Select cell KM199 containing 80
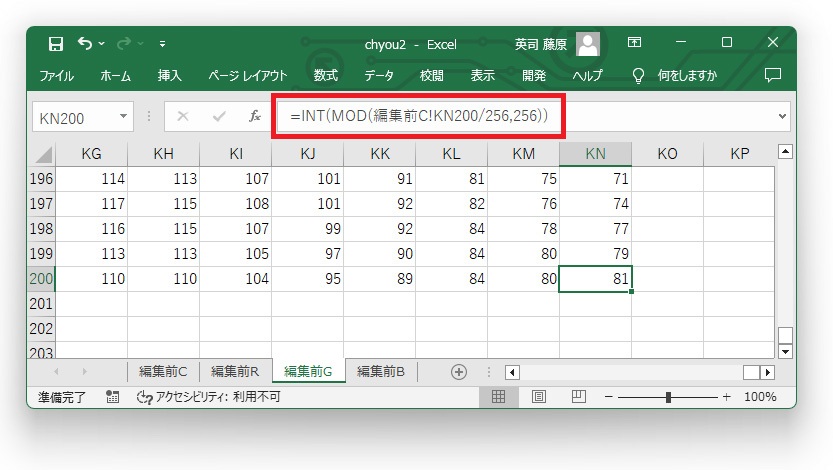 point(523,254)
